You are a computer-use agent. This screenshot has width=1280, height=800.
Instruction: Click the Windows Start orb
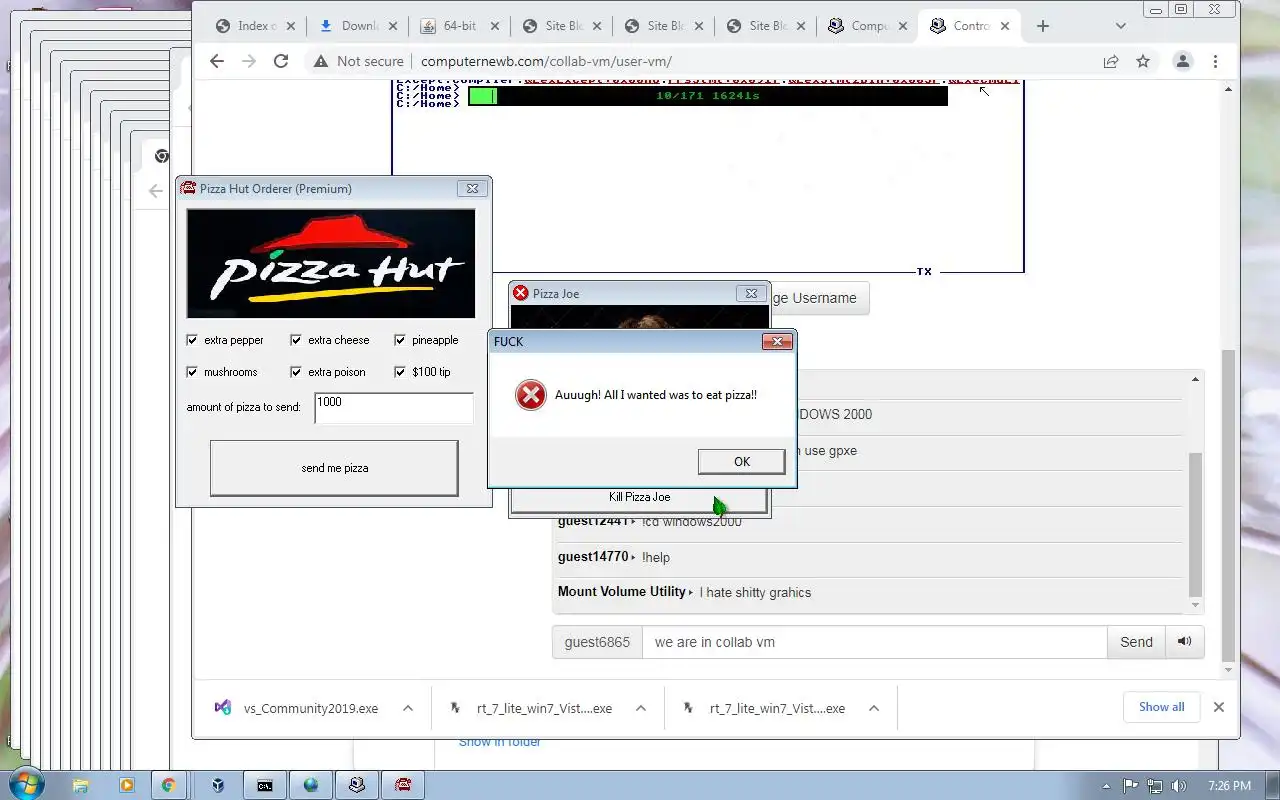point(26,784)
